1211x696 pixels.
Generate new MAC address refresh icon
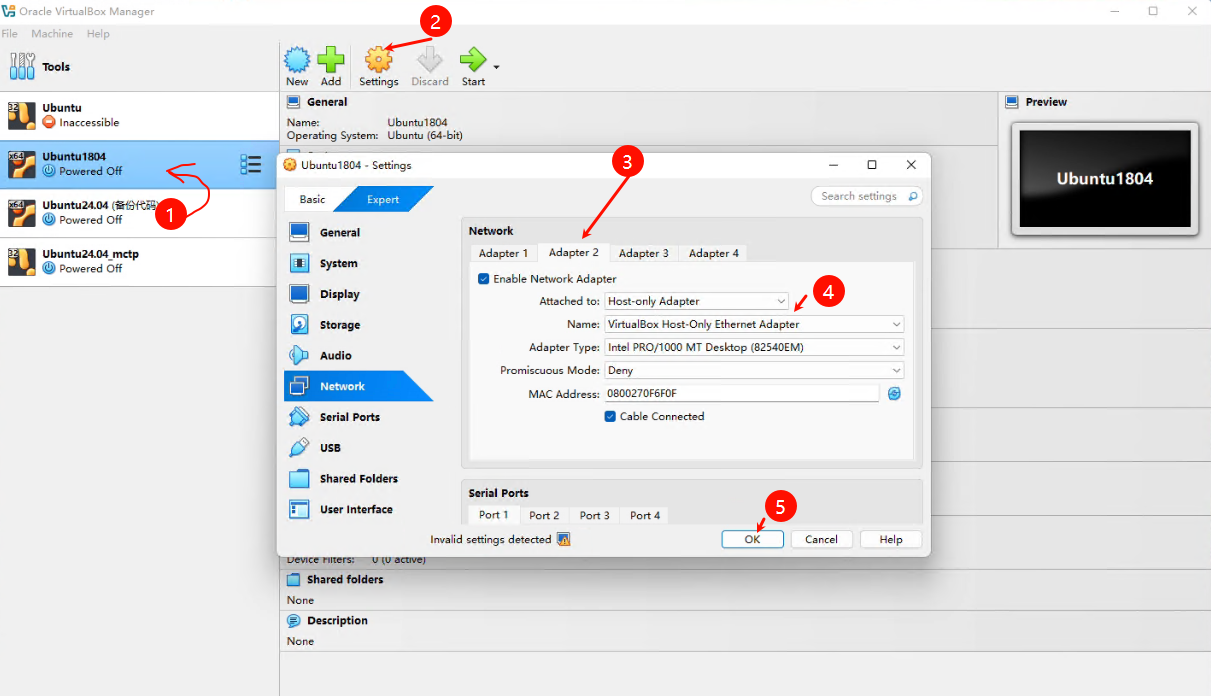click(x=894, y=394)
